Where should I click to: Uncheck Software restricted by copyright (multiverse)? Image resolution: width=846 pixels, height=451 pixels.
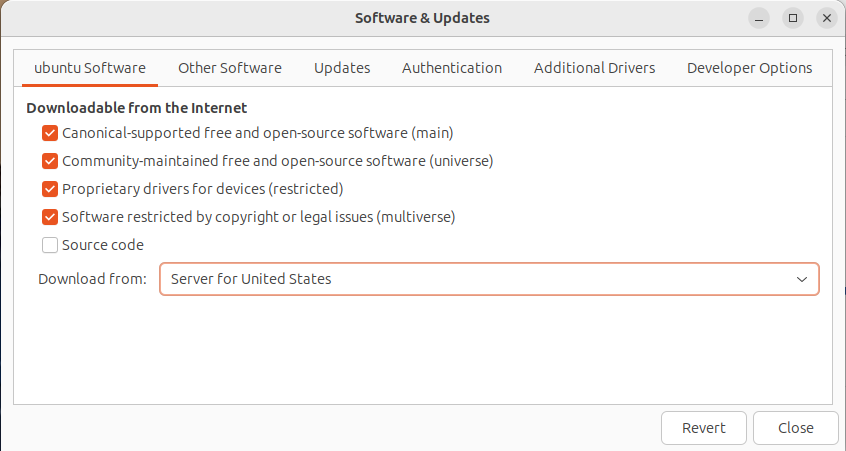[50, 216]
